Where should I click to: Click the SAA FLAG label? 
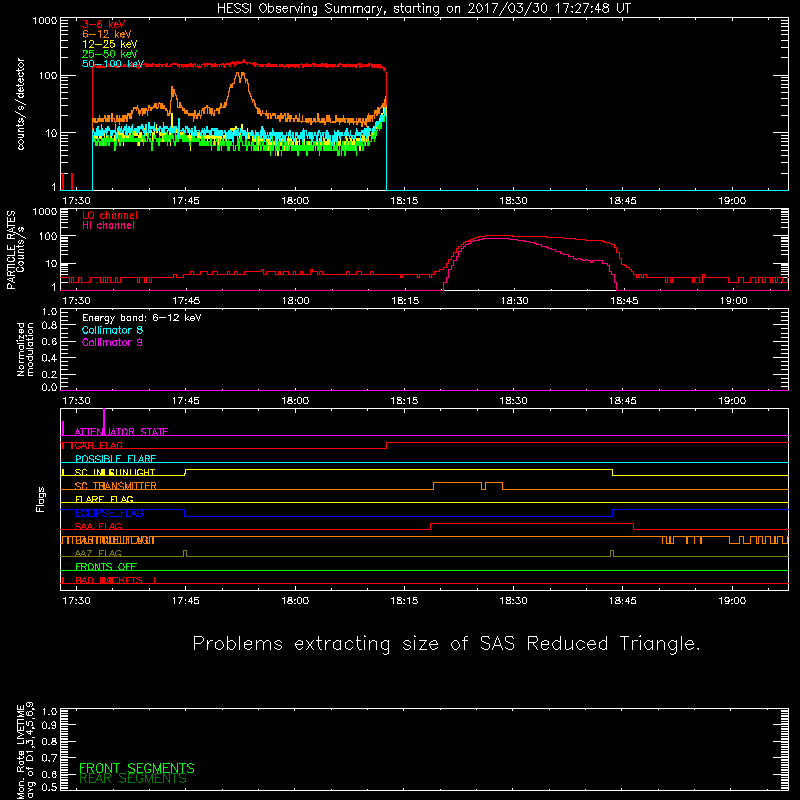[98, 527]
